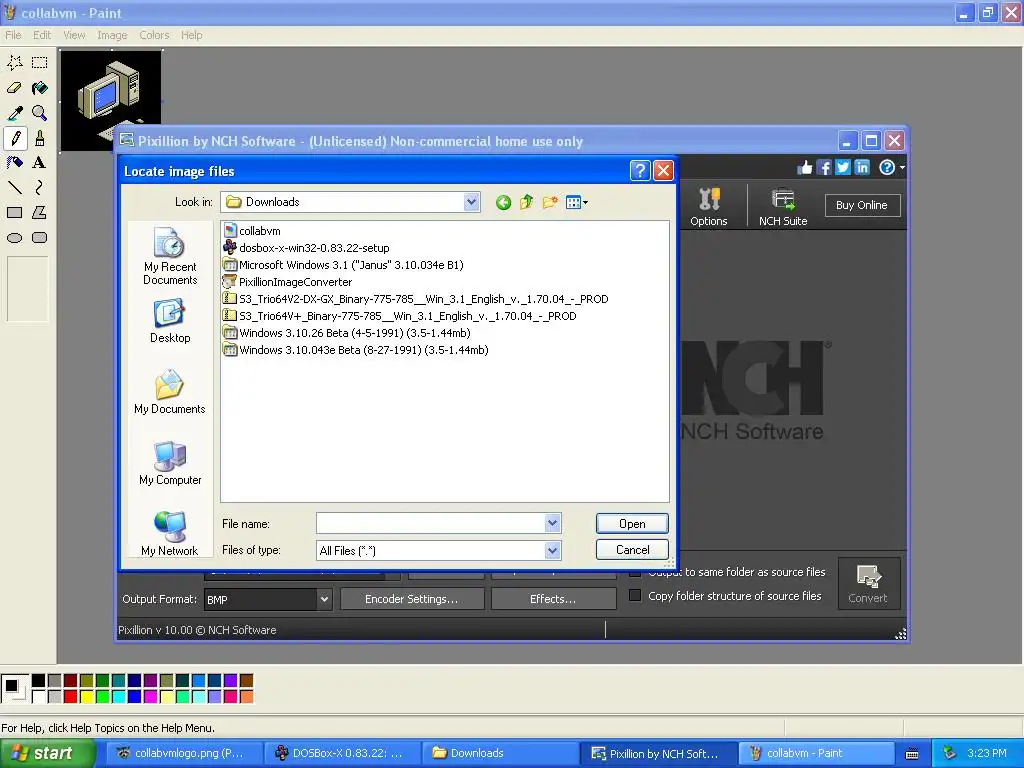Go to My Recent Documents place
Viewport: 1024px width, 768px height.
tap(170, 256)
